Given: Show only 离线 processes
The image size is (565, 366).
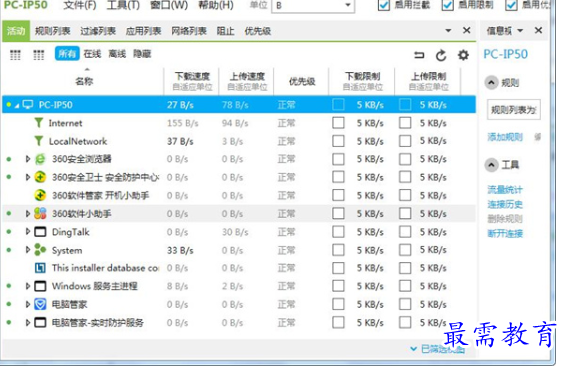Looking at the screenshot, I should [117, 54].
